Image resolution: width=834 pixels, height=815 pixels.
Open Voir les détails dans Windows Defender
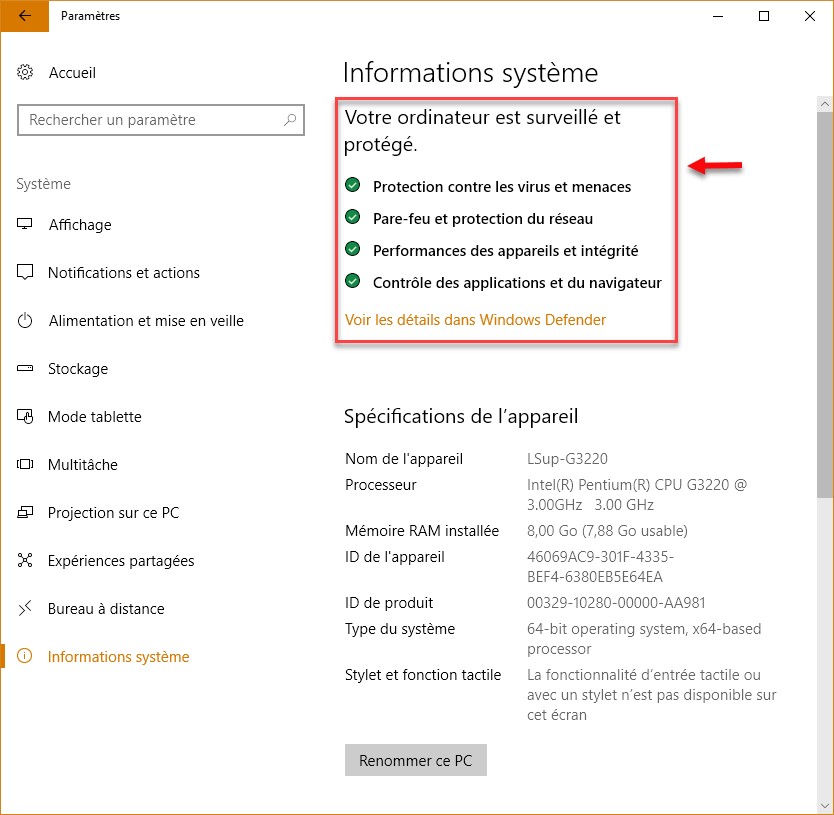(475, 320)
